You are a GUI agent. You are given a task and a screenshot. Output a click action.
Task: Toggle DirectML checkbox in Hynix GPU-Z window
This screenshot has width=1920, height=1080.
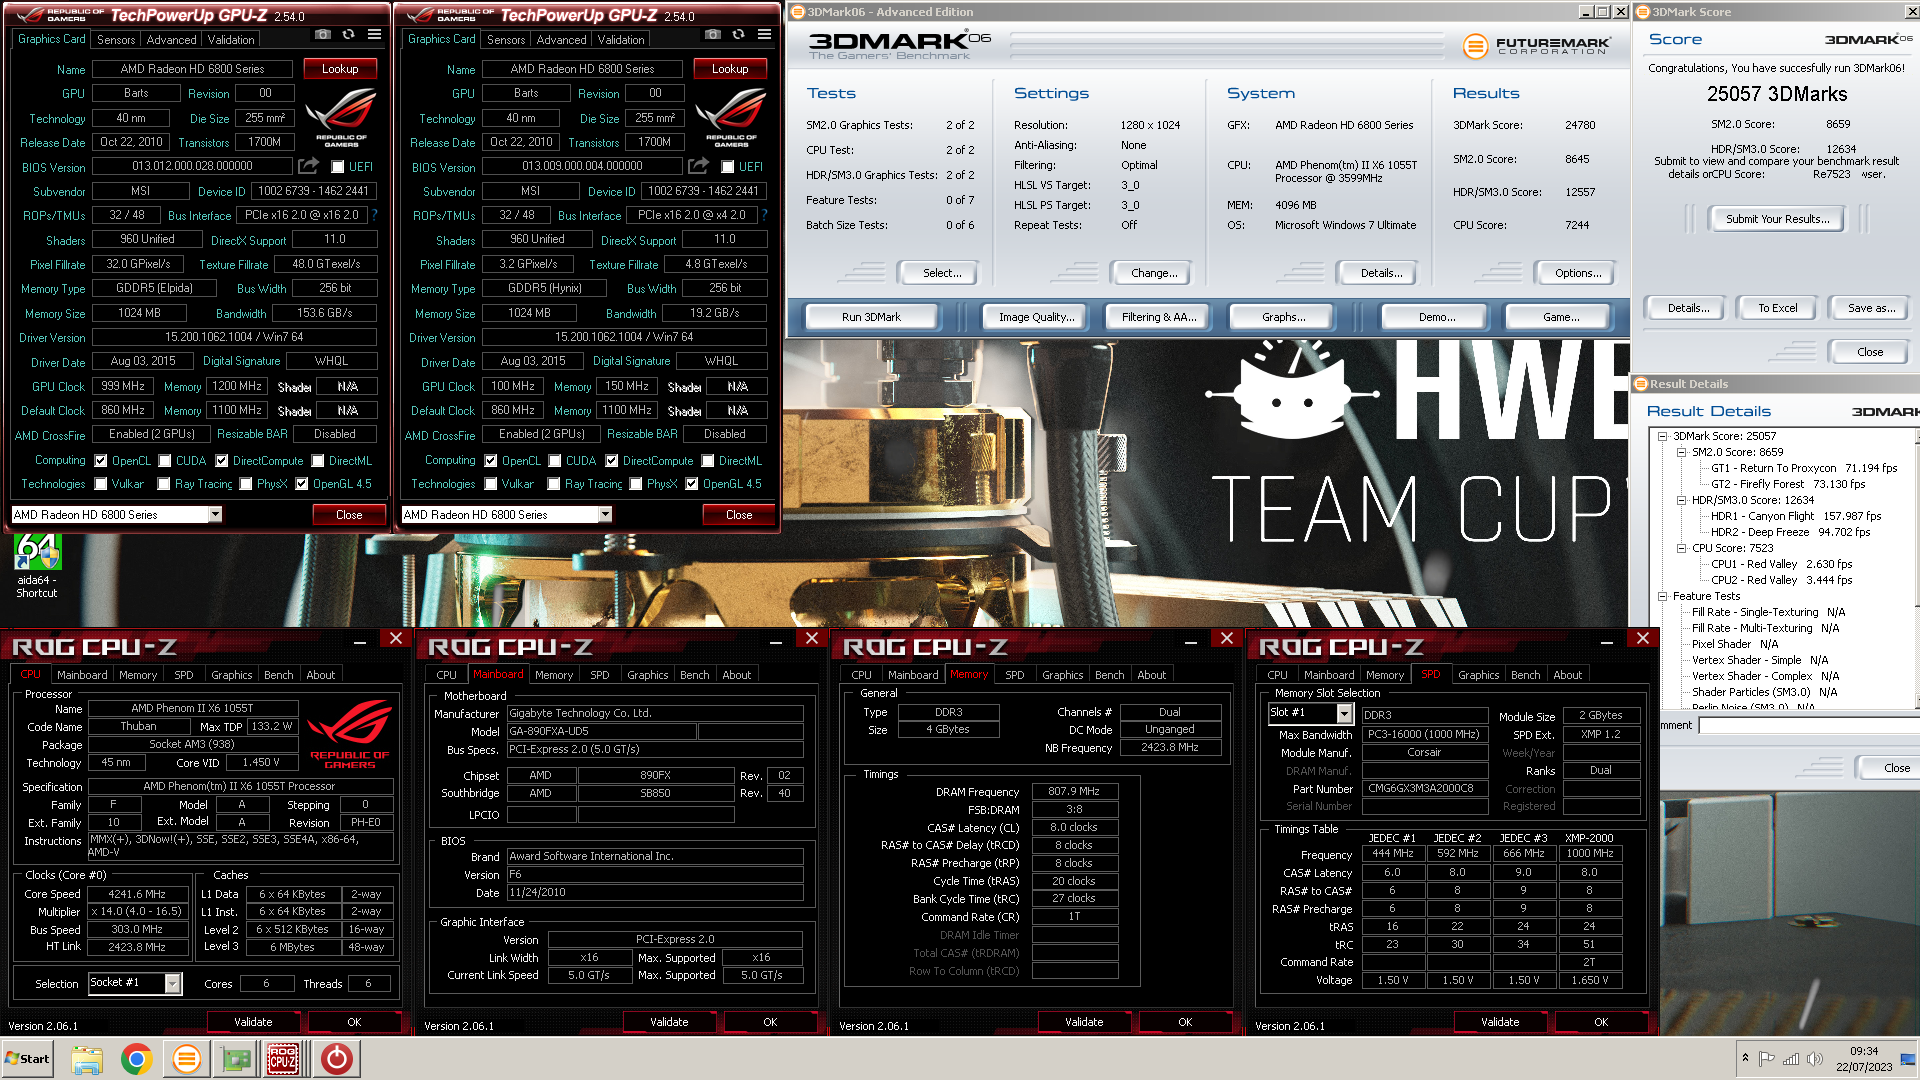click(x=708, y=461)
